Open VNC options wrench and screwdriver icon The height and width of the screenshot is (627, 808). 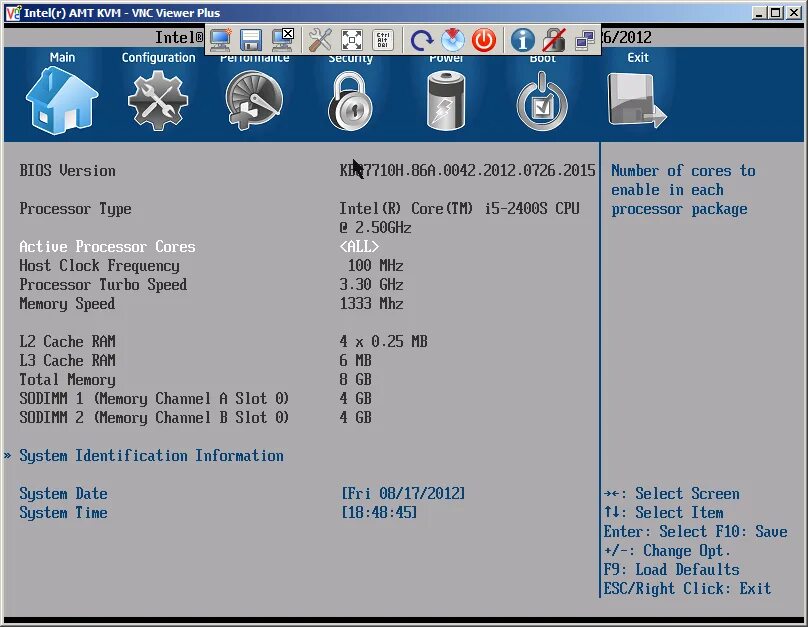tap(320, 40)
